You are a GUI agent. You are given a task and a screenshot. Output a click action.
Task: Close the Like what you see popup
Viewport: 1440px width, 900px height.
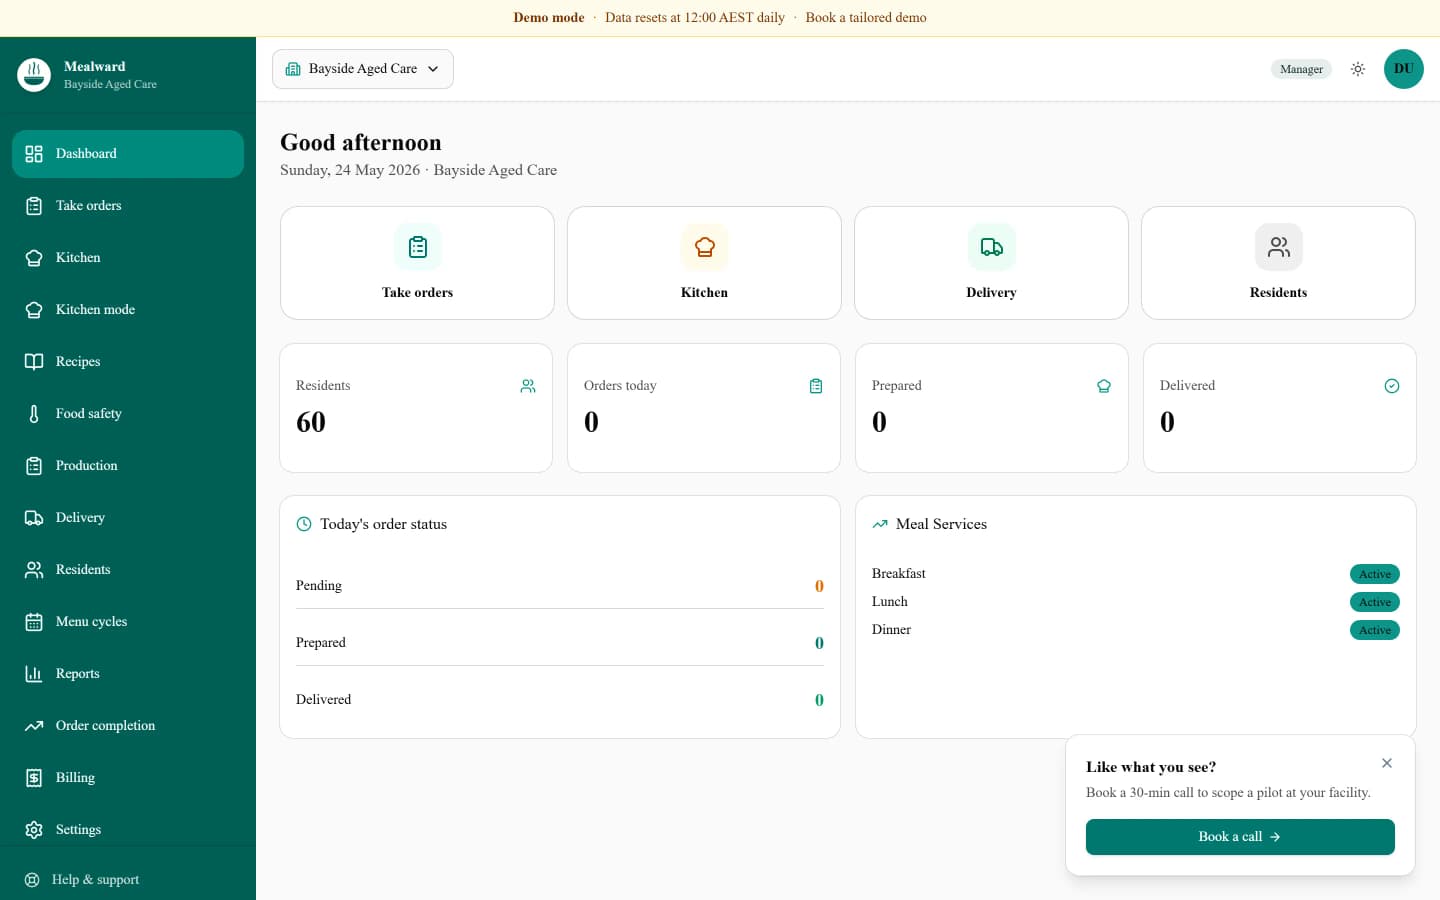[1387, 763]
